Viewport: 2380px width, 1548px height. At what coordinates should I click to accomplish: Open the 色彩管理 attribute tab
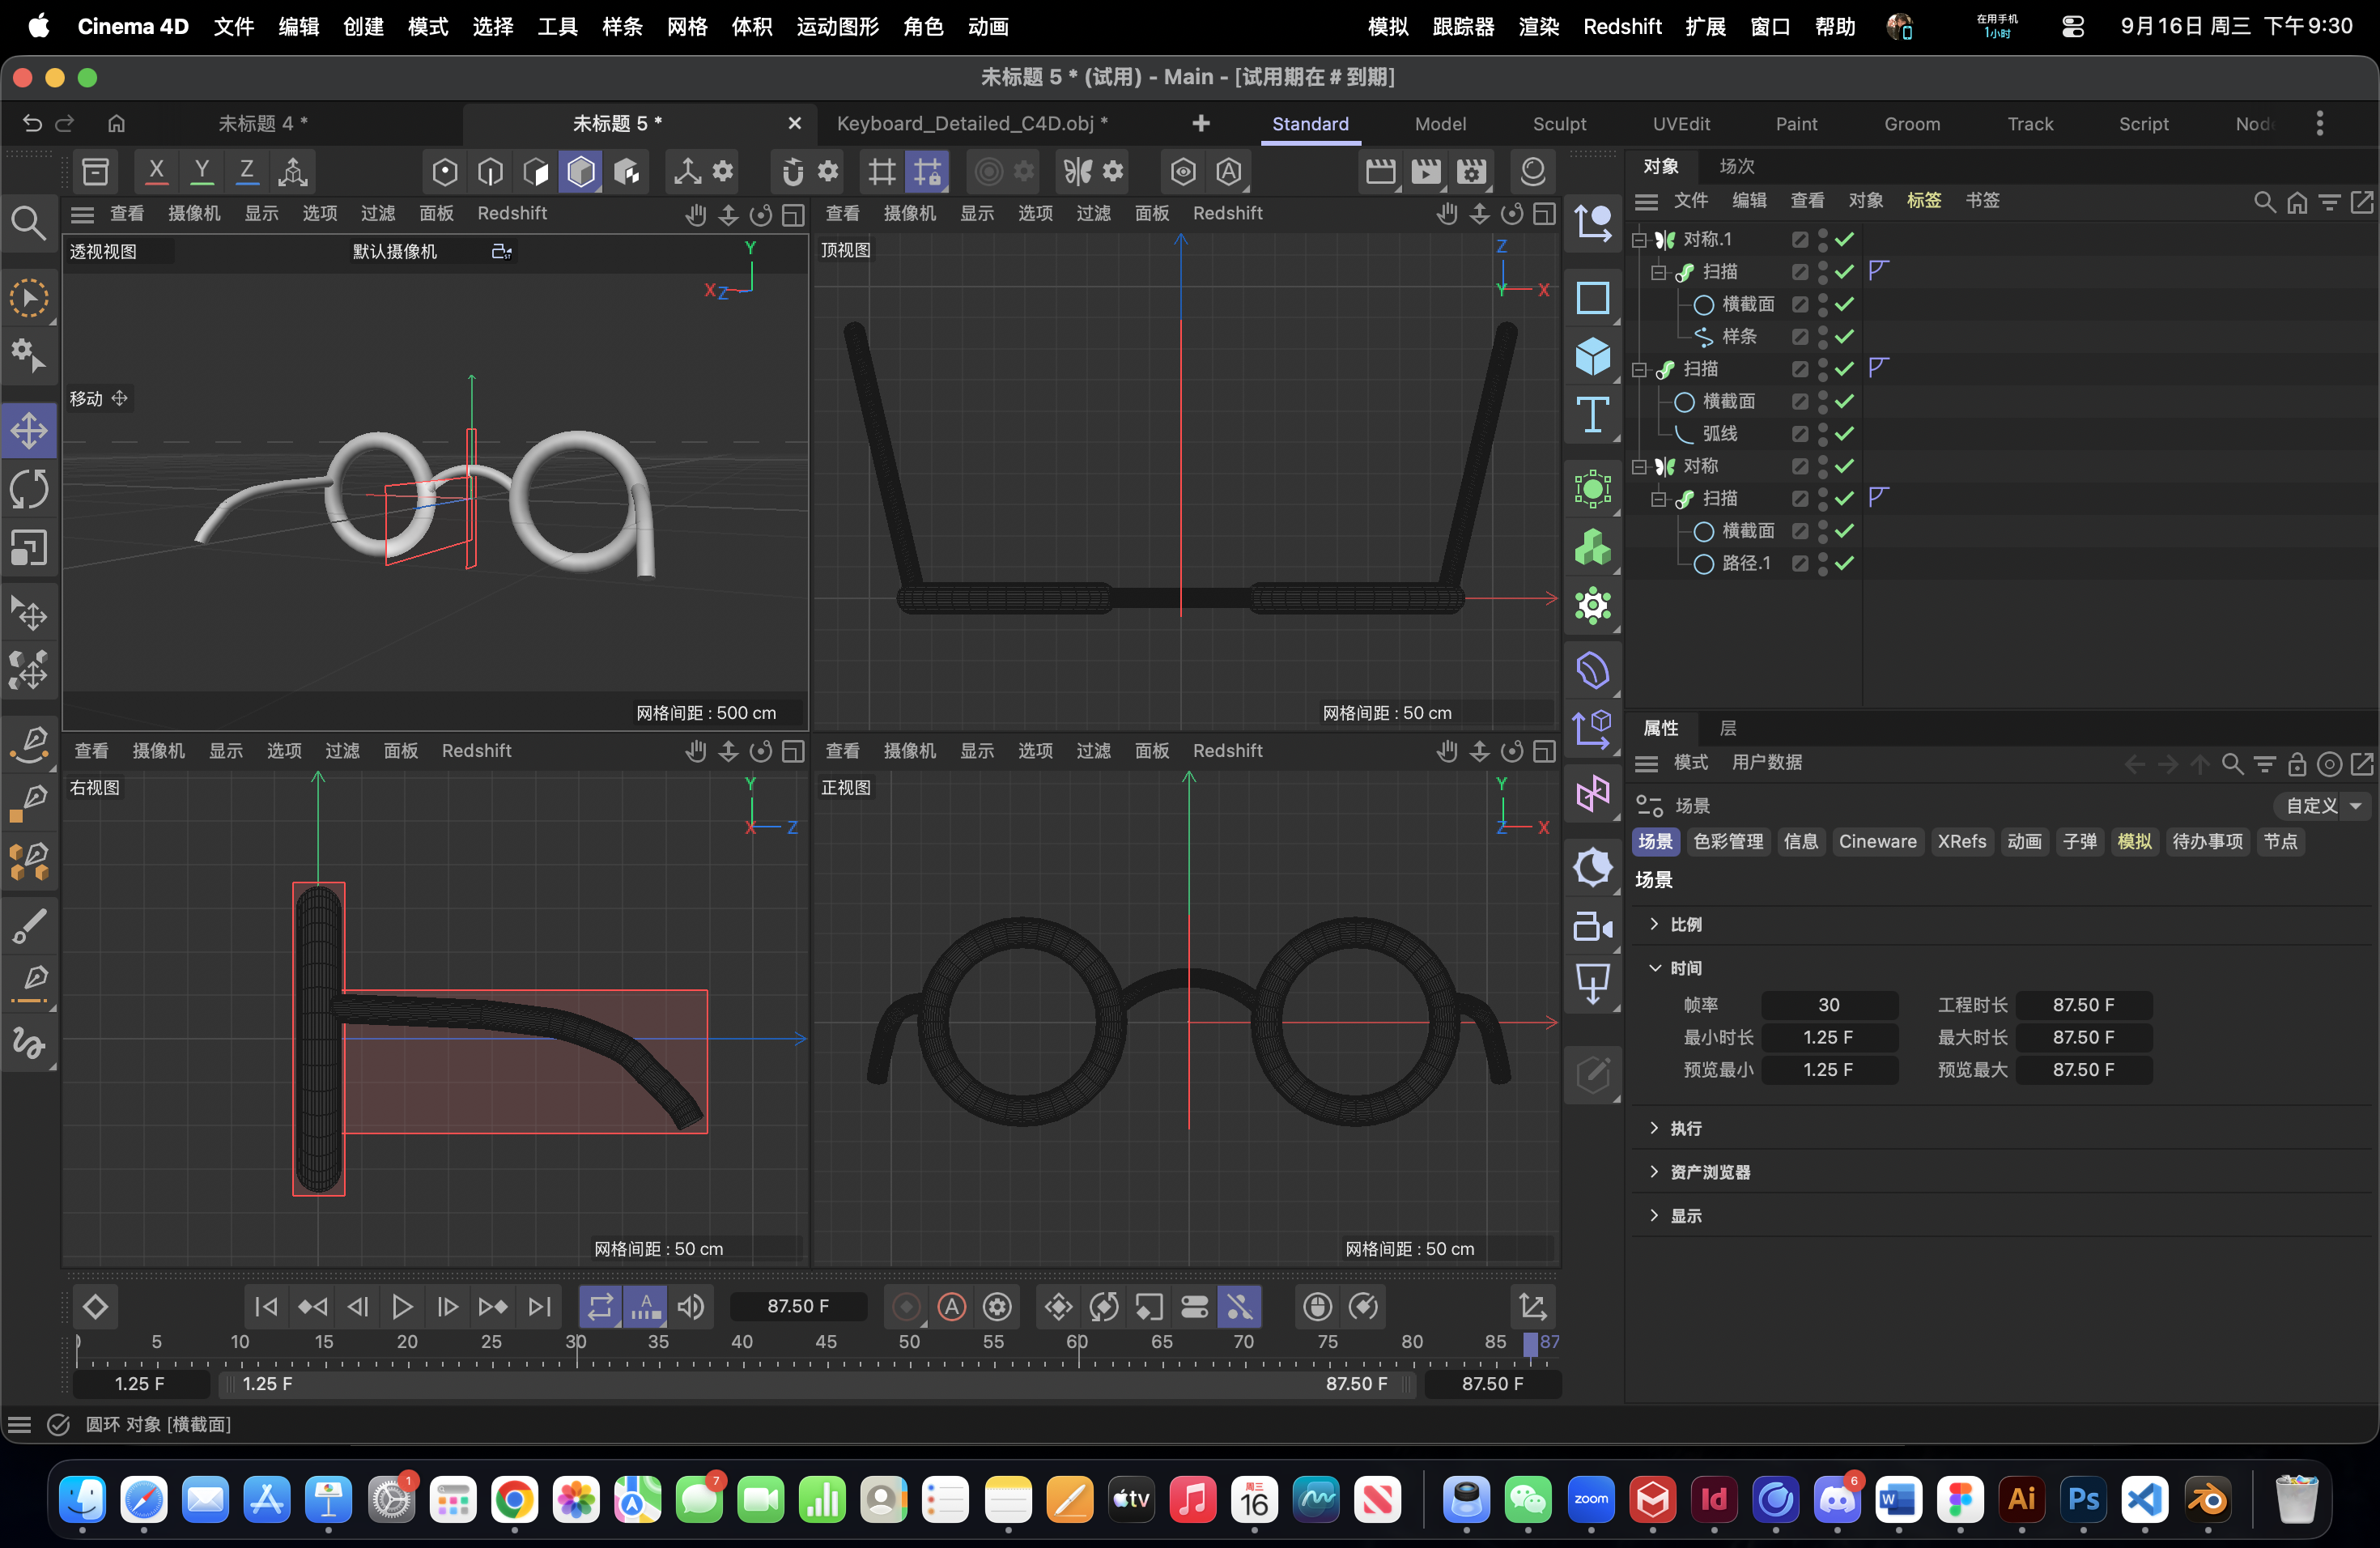pyautogui.click(x=1729, y=842)
